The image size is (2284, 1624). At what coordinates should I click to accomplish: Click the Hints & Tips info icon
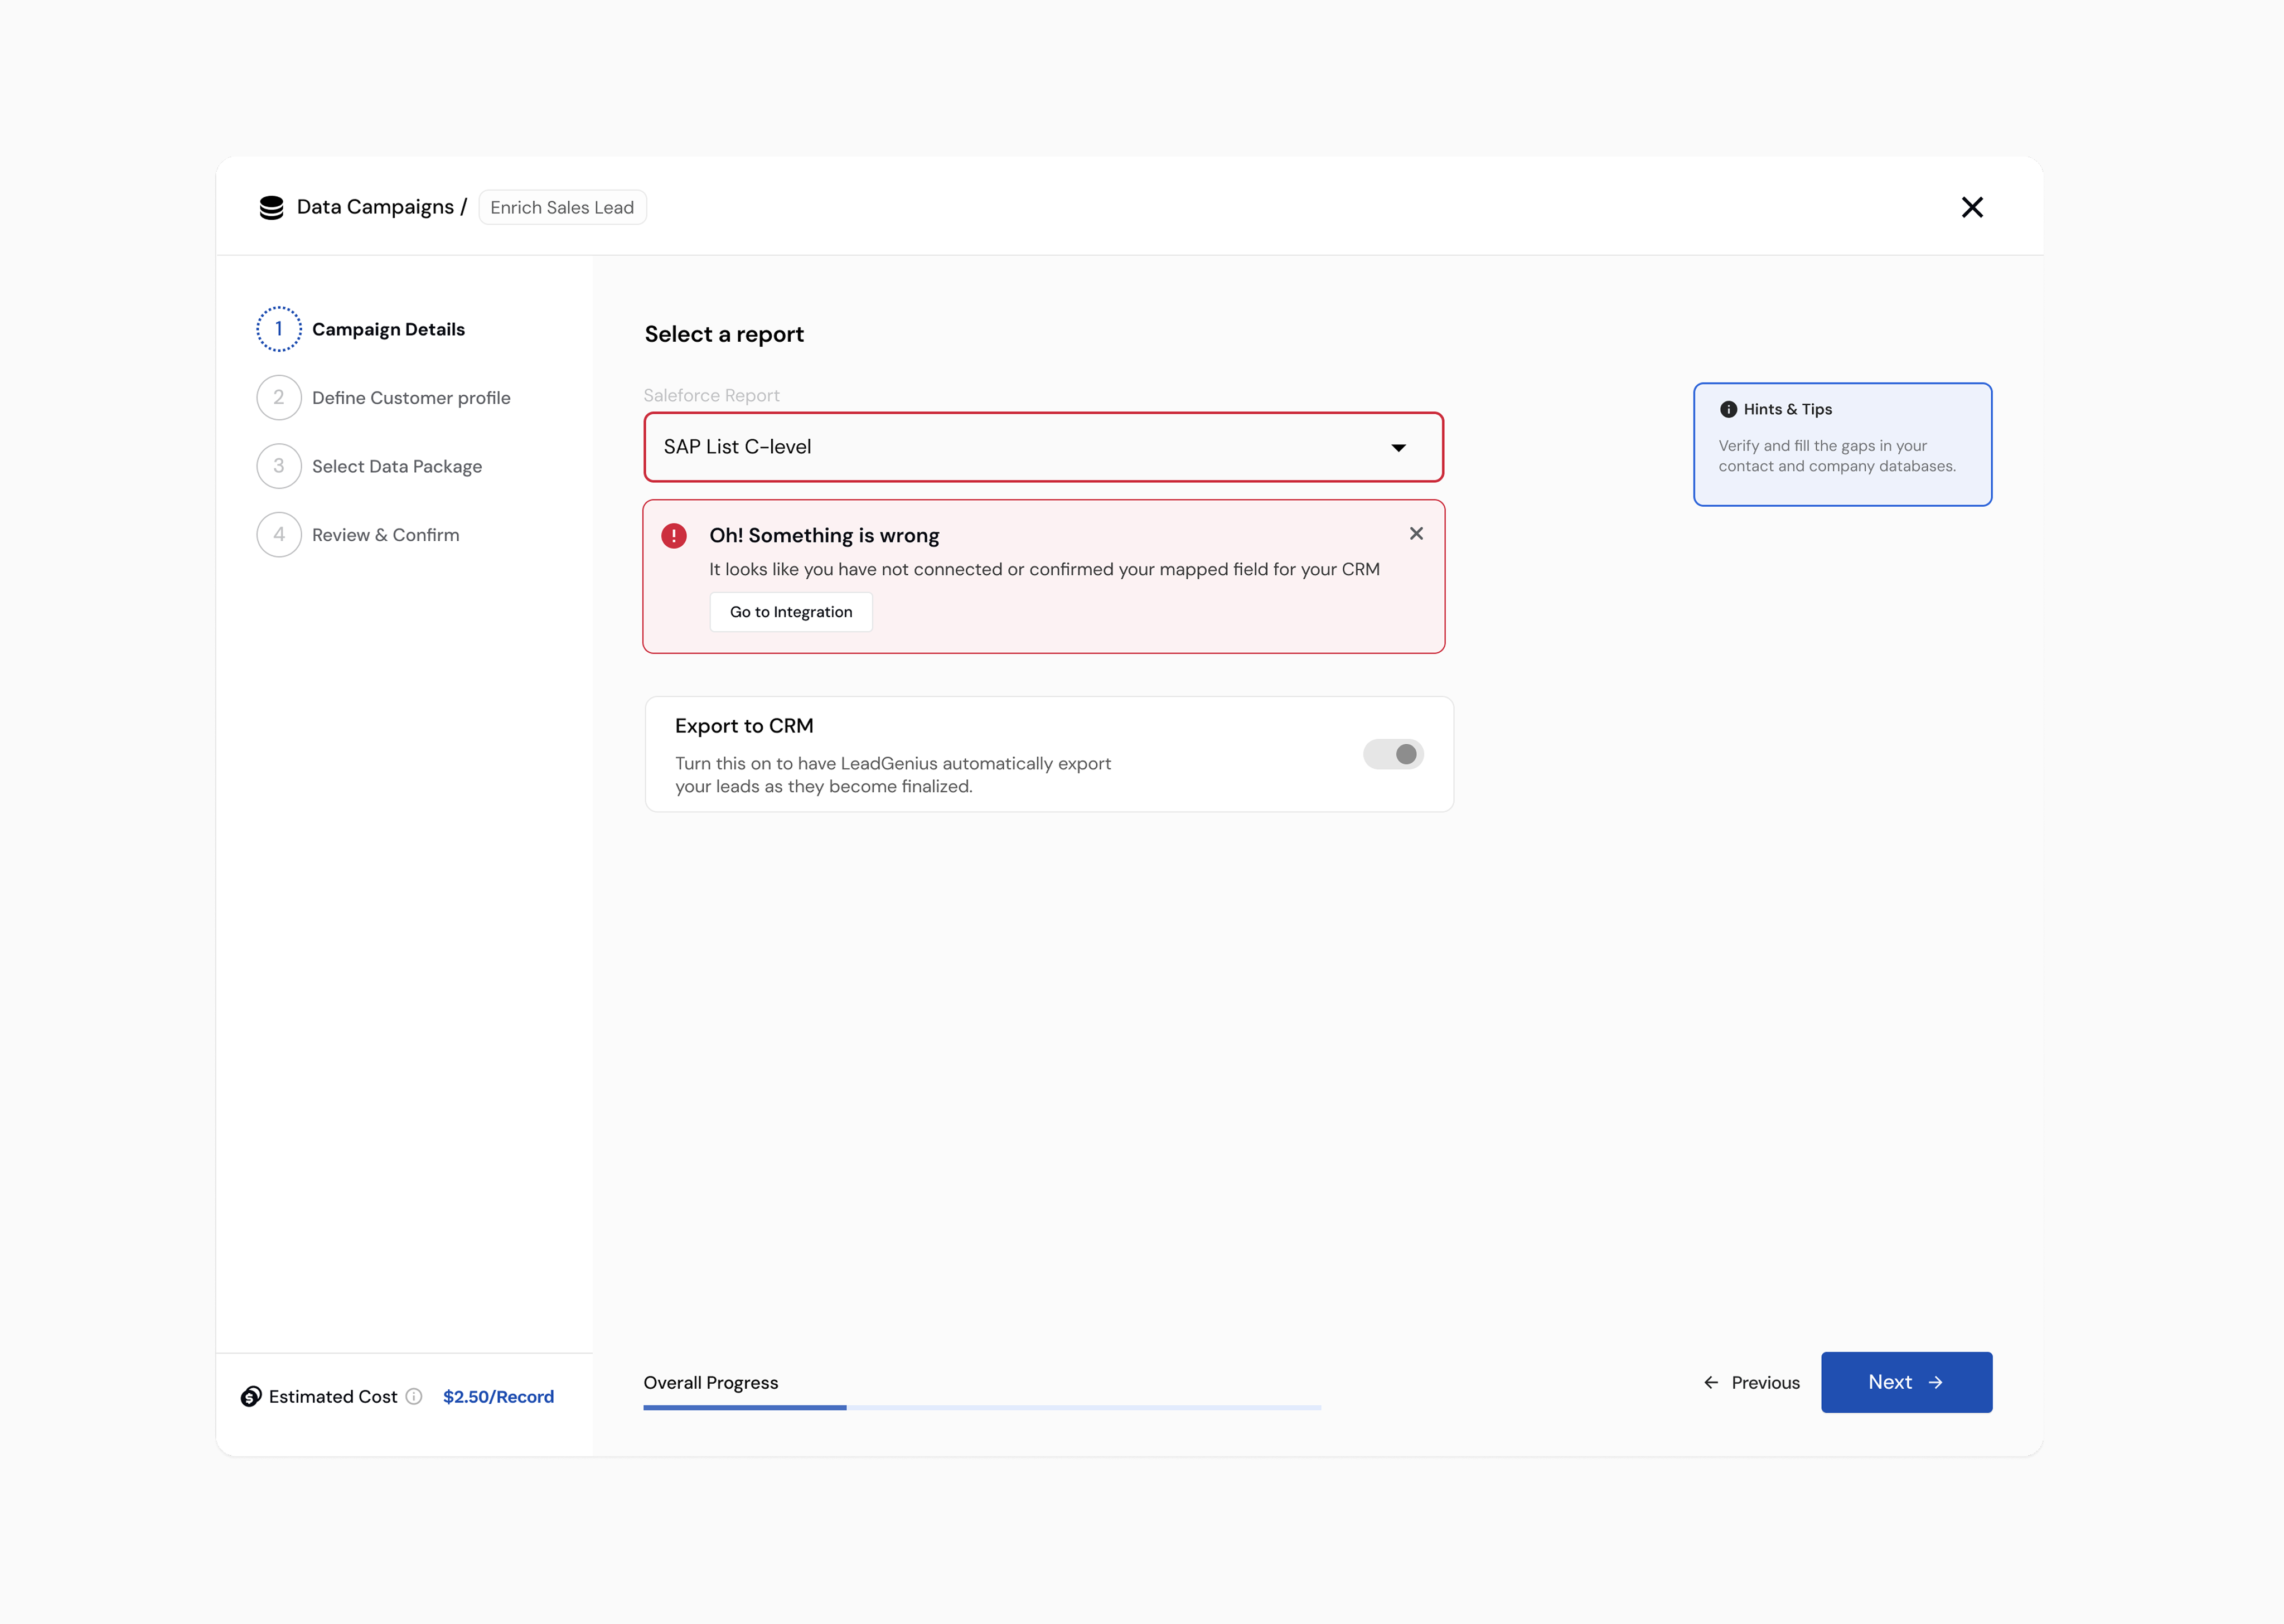[1728, 409]
